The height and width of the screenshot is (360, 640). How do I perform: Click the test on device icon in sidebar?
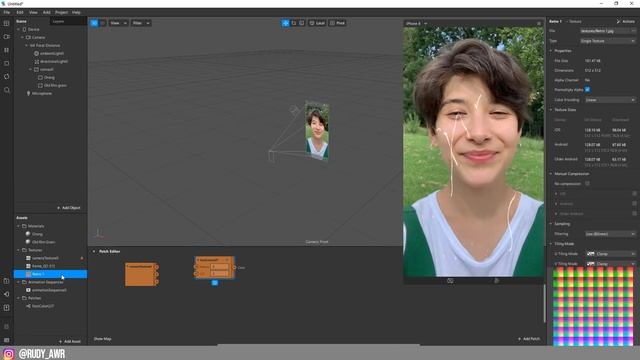pos(7,281)
